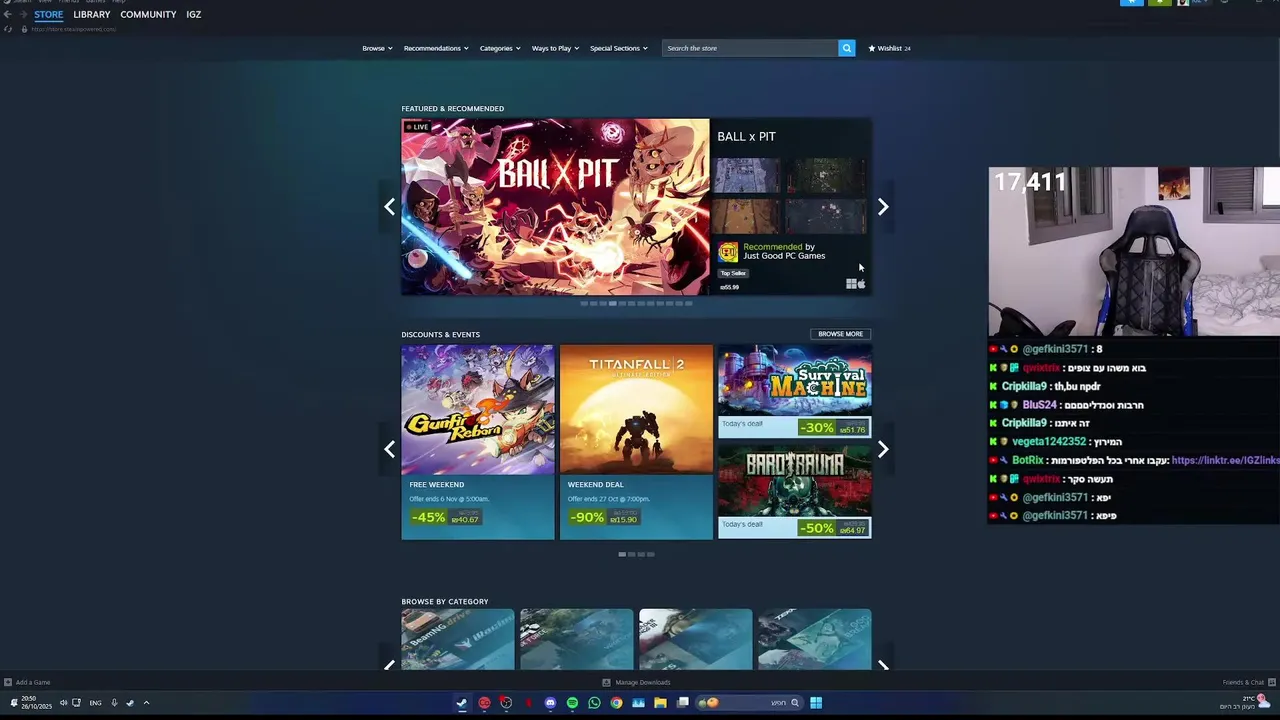Open the Barotrauma daily deal
1280x720 pixels.
794,493
